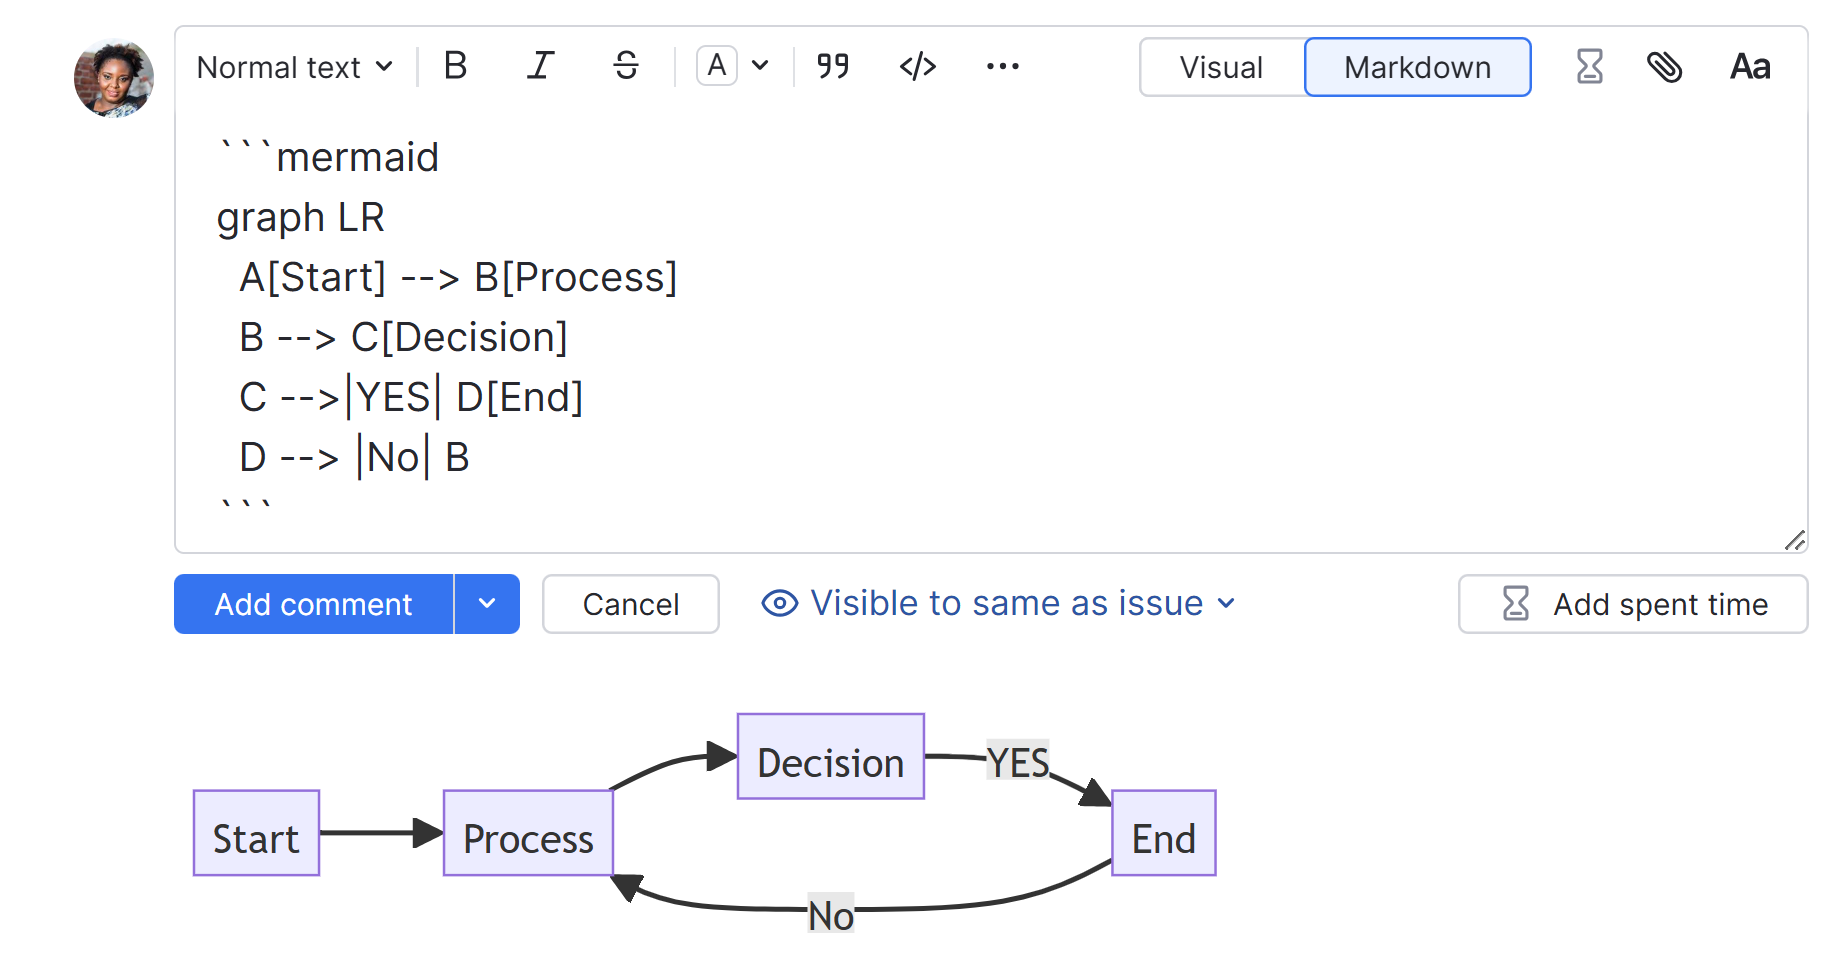1840x972 pixels.
Task: Open the Normal text style dropdown
Action: coord(293,67)
